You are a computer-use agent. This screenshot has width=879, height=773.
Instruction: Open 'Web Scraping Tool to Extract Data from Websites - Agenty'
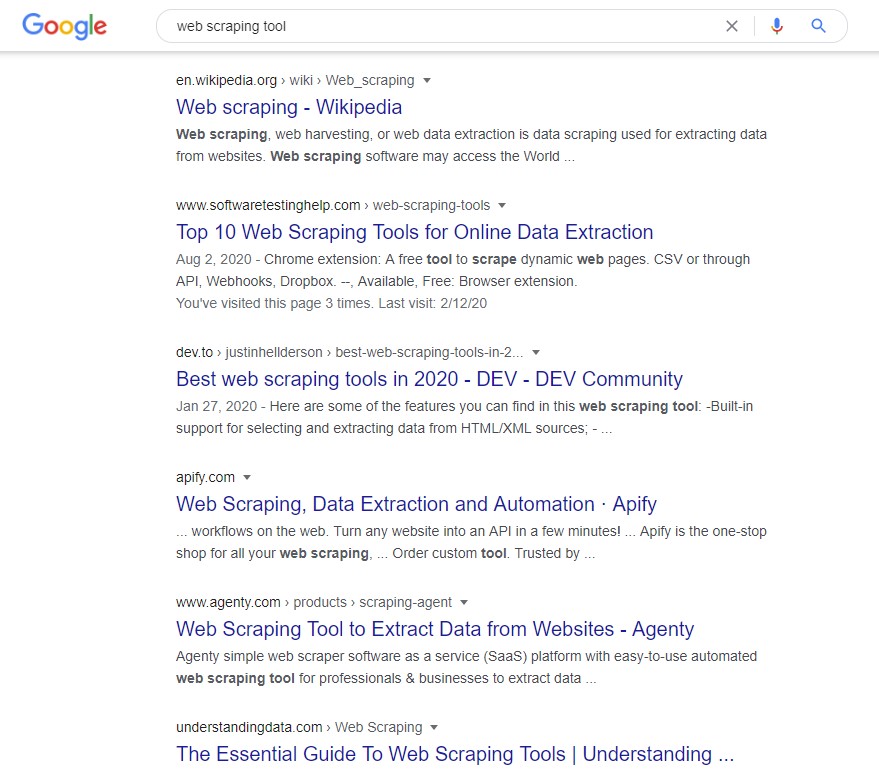435,629
